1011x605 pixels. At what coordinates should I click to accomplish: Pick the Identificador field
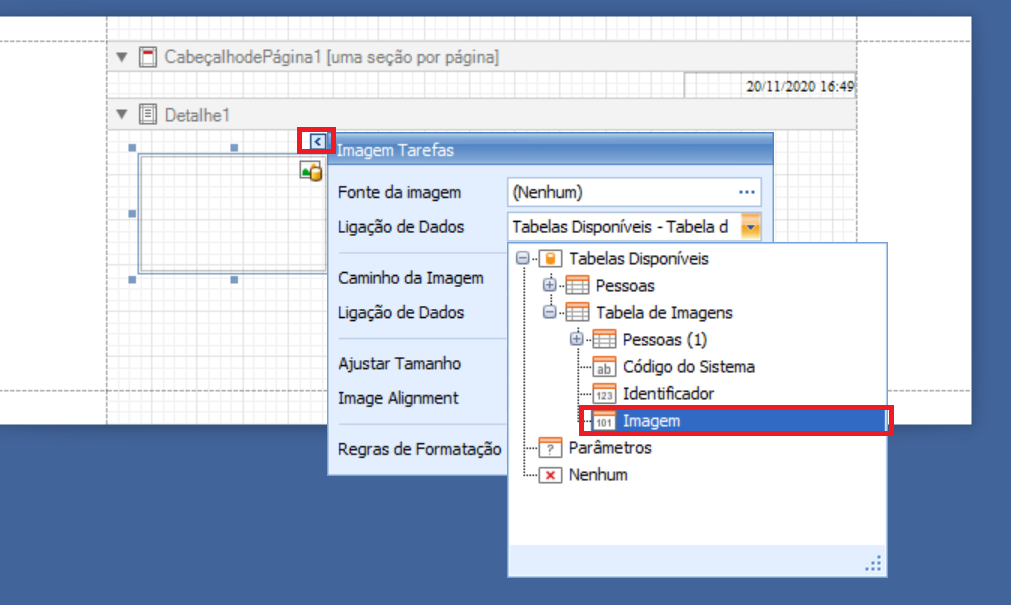(668, 394)
